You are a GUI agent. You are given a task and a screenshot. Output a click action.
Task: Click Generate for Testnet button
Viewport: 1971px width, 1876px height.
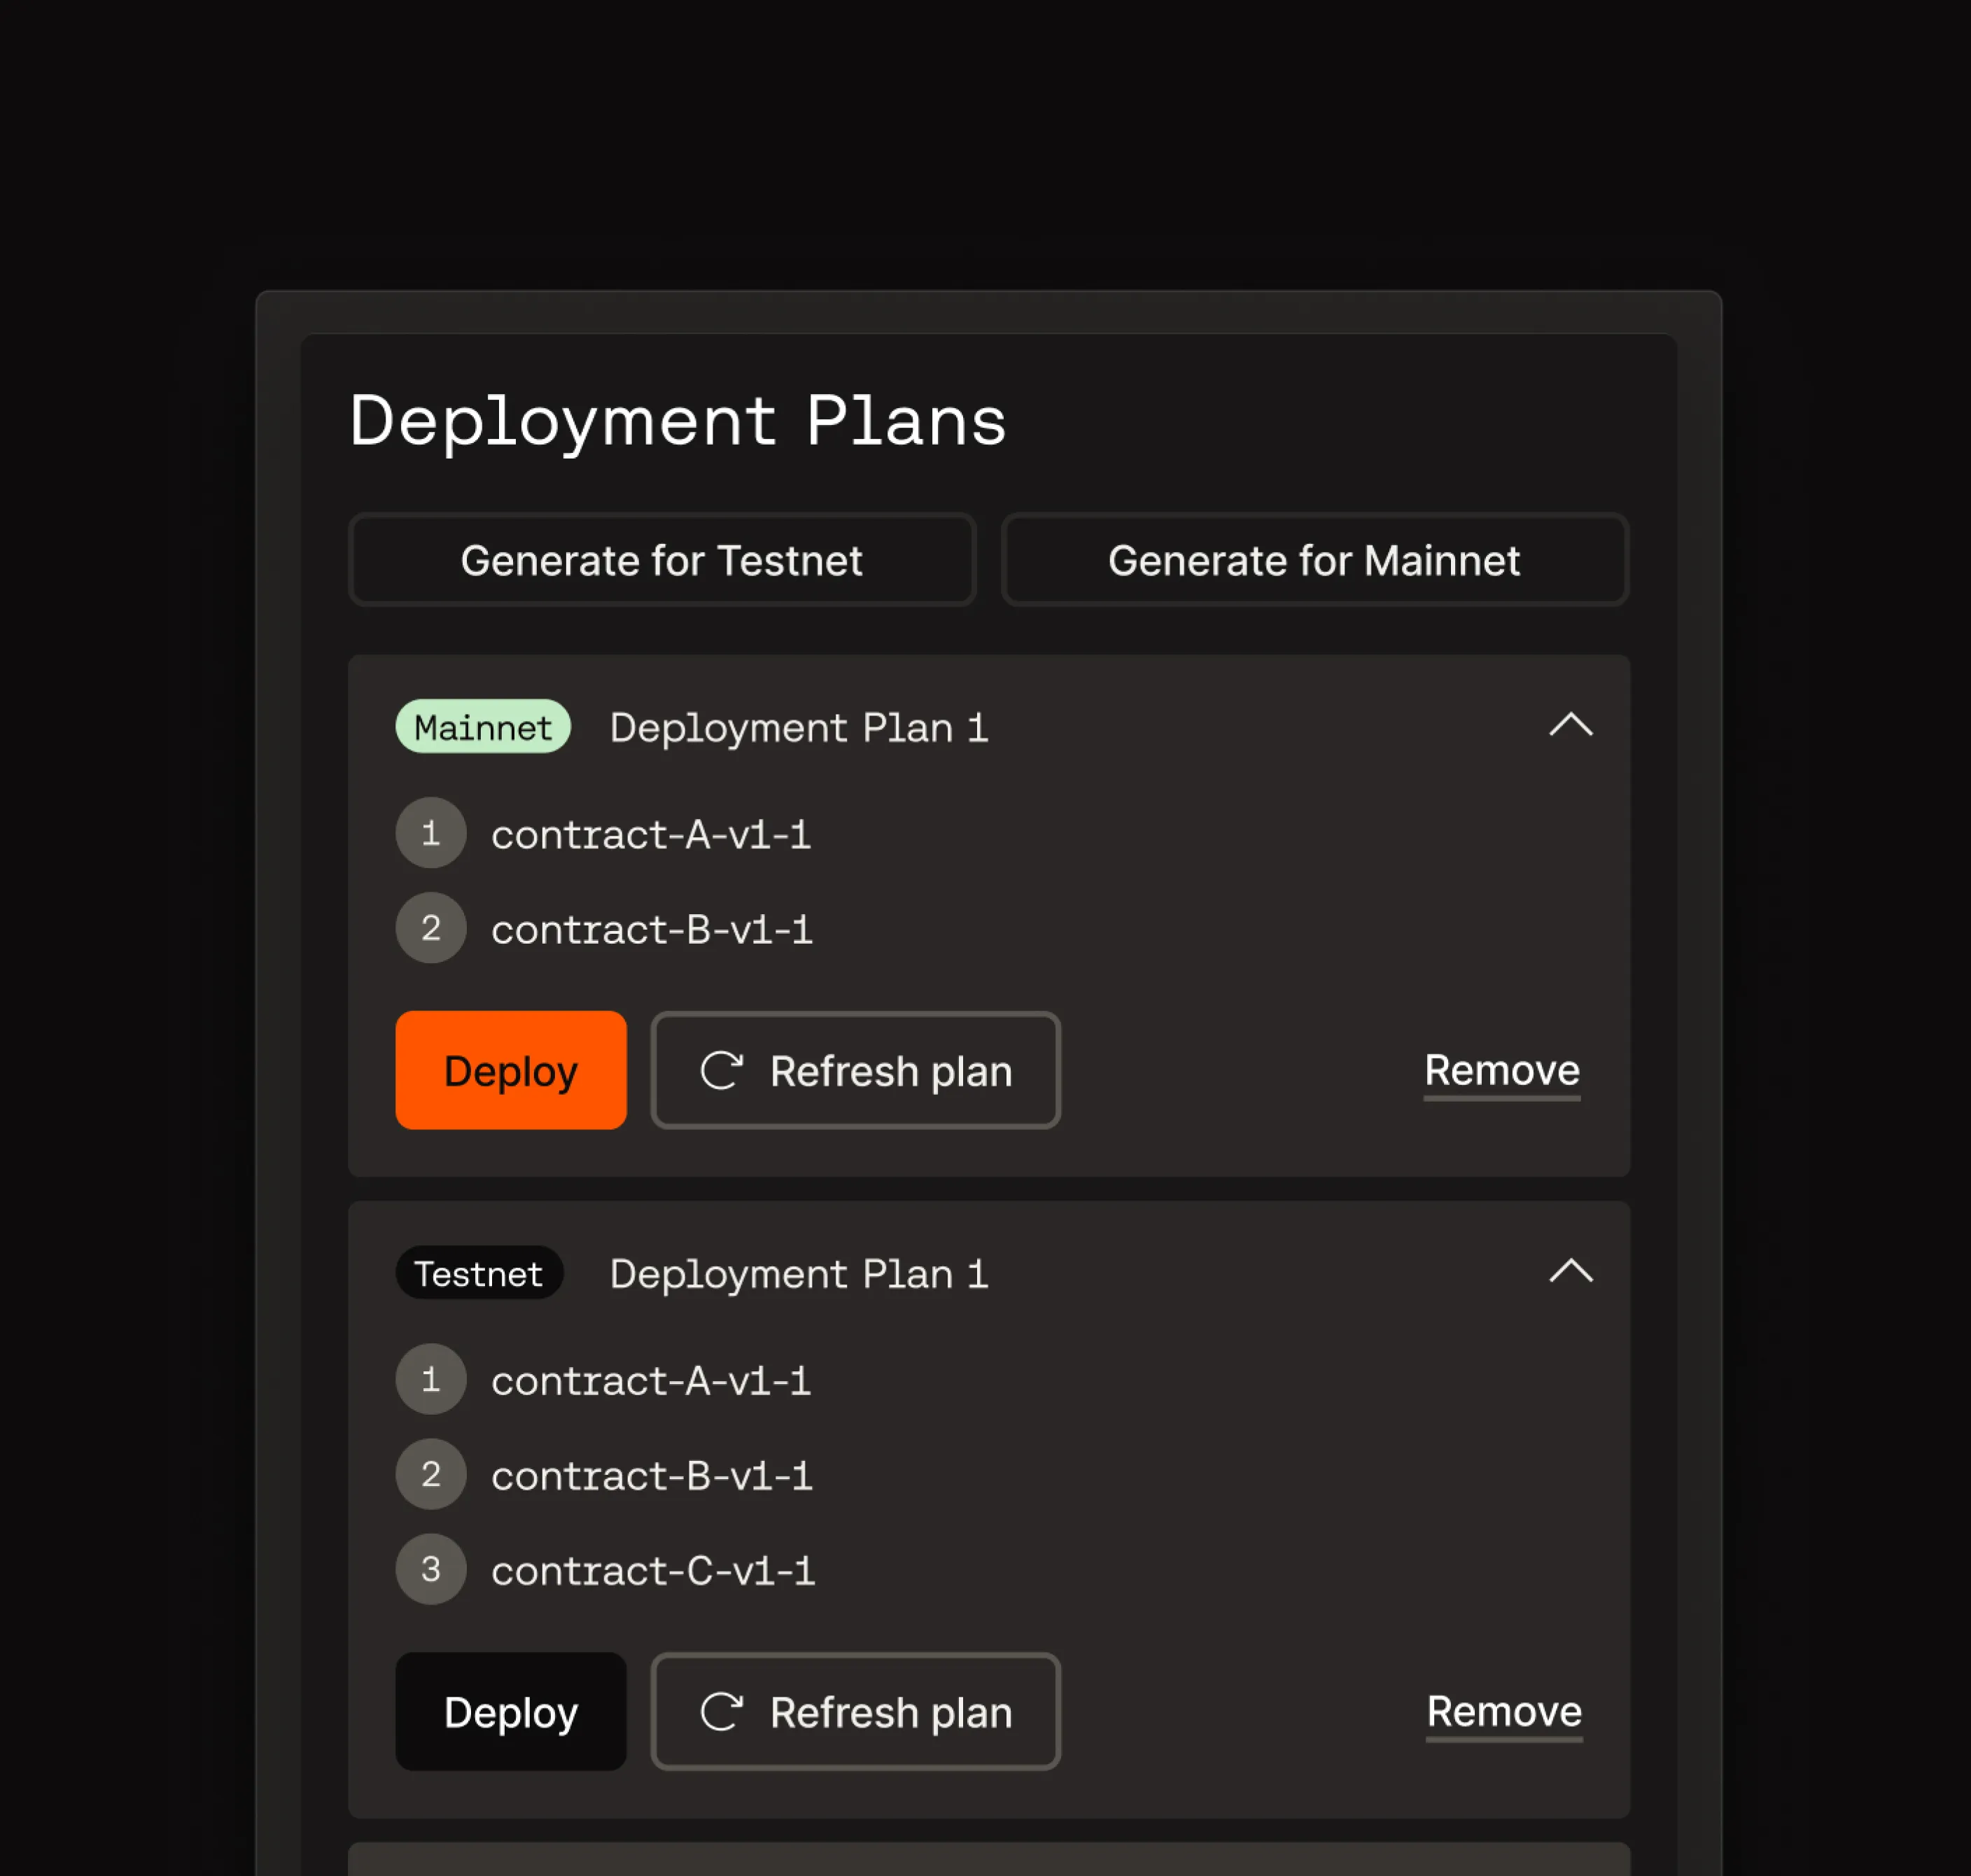pos(661,560)
